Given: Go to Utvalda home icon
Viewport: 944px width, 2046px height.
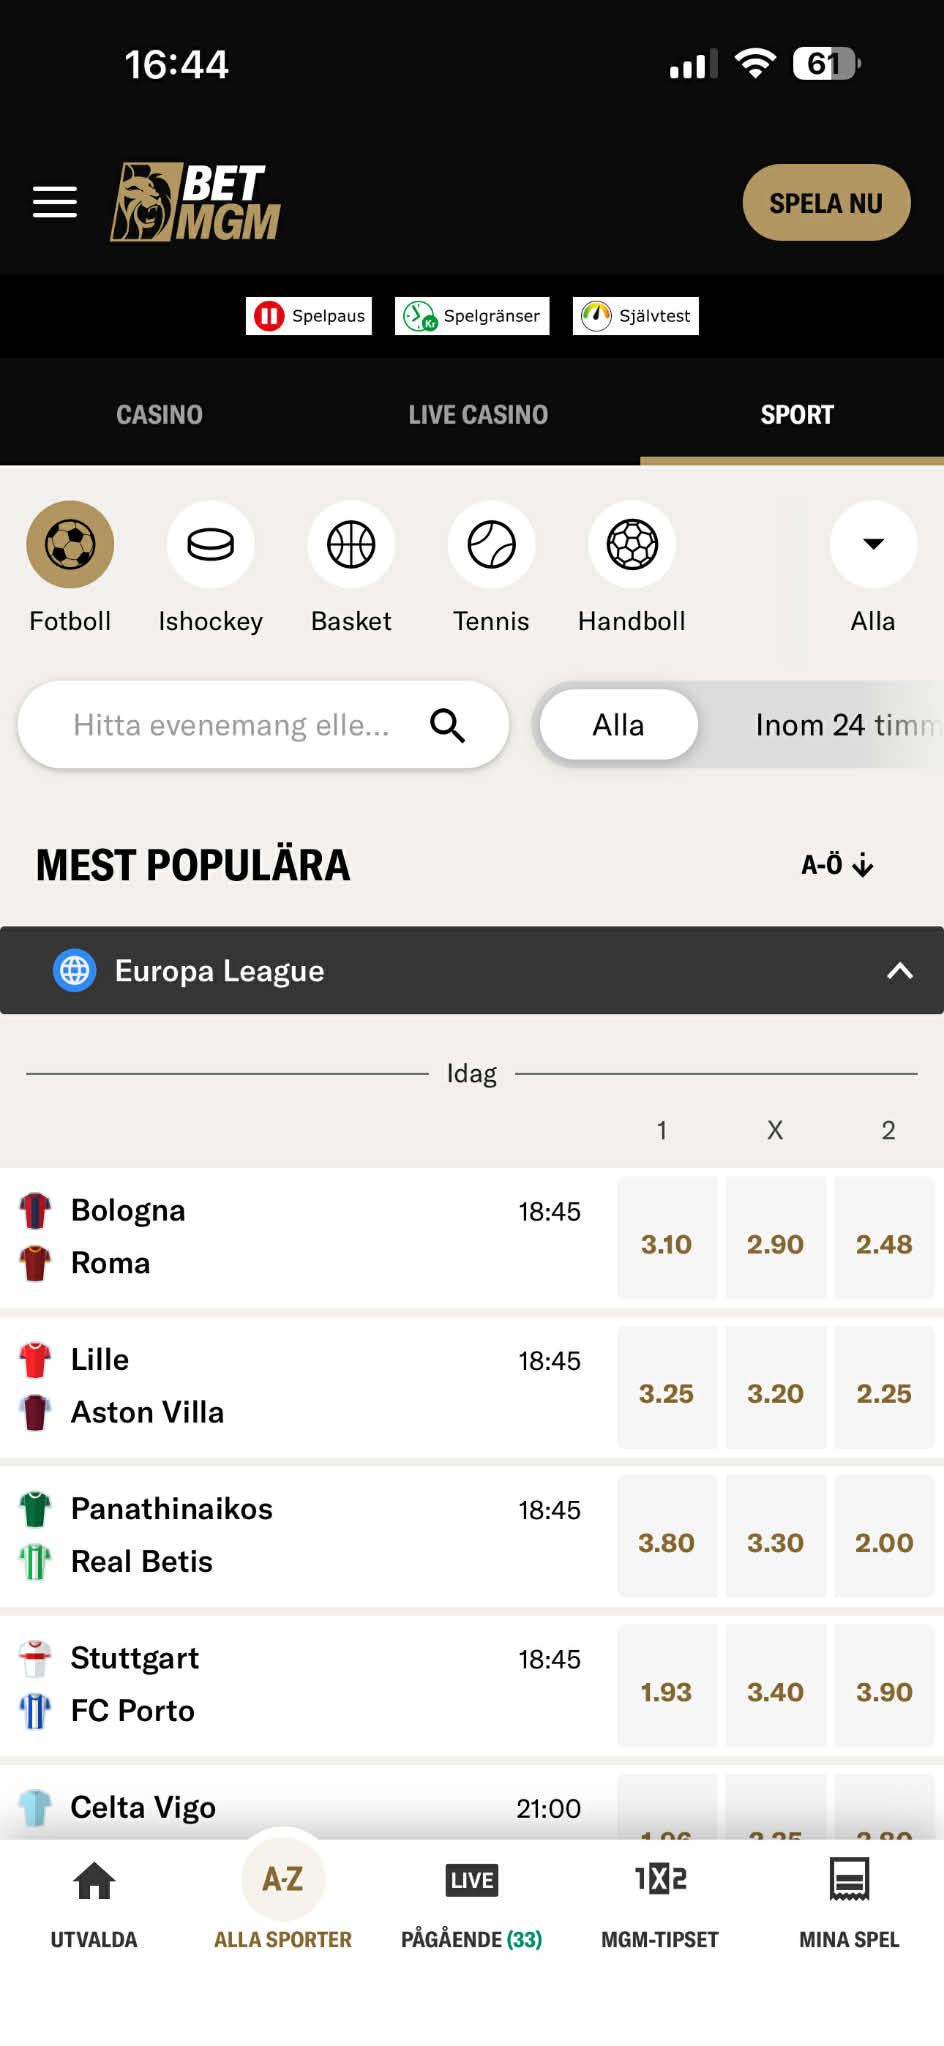Looking at the screenshot, I should click(94, 1880).
